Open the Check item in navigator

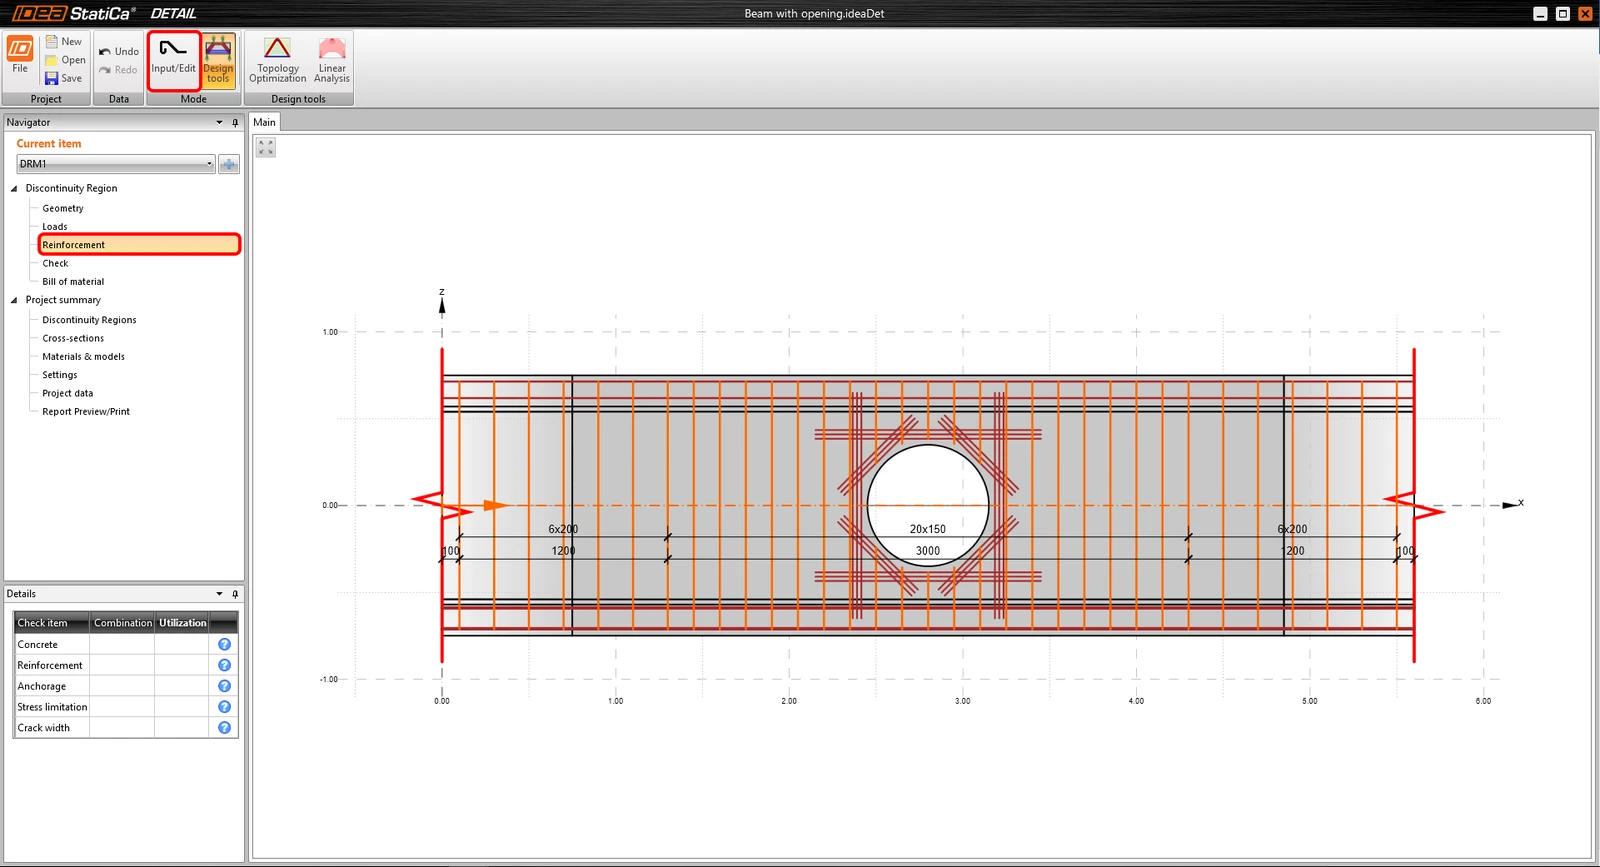pos(55,263)
